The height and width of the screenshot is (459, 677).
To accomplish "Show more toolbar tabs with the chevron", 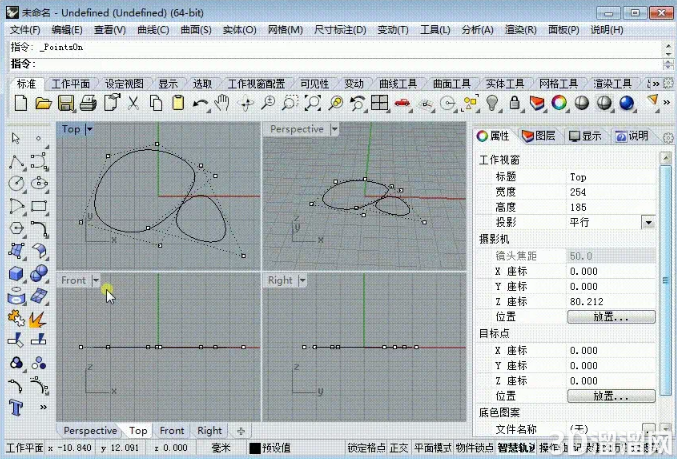I will point(655,84).
